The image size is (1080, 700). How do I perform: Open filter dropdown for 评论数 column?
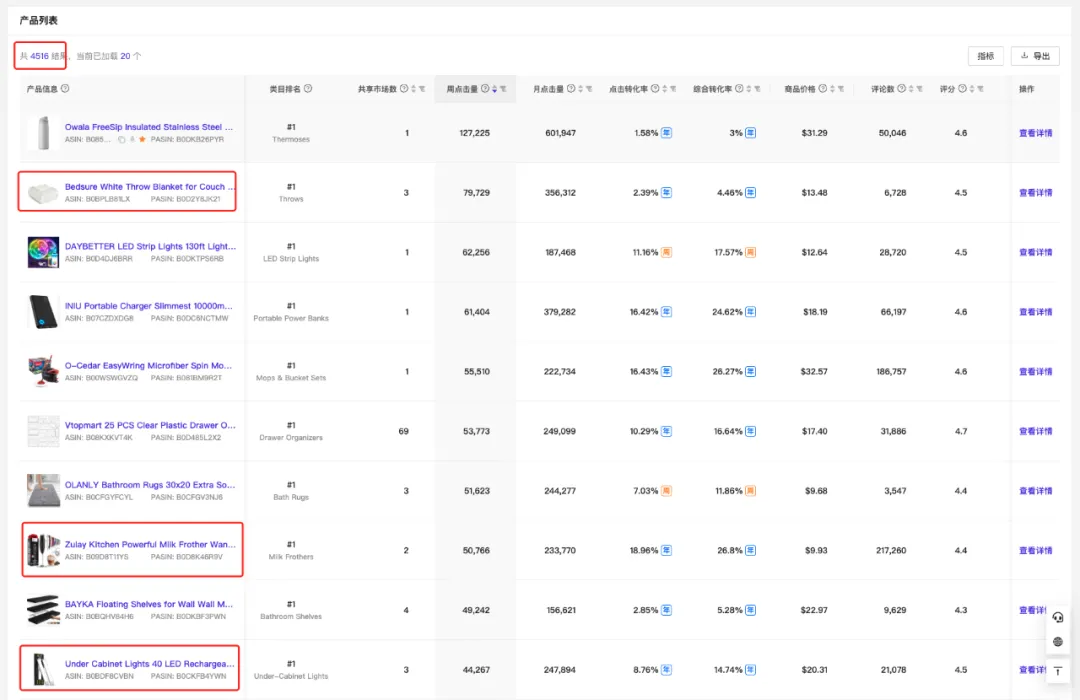pyautogui.click(x=920, y=89)
